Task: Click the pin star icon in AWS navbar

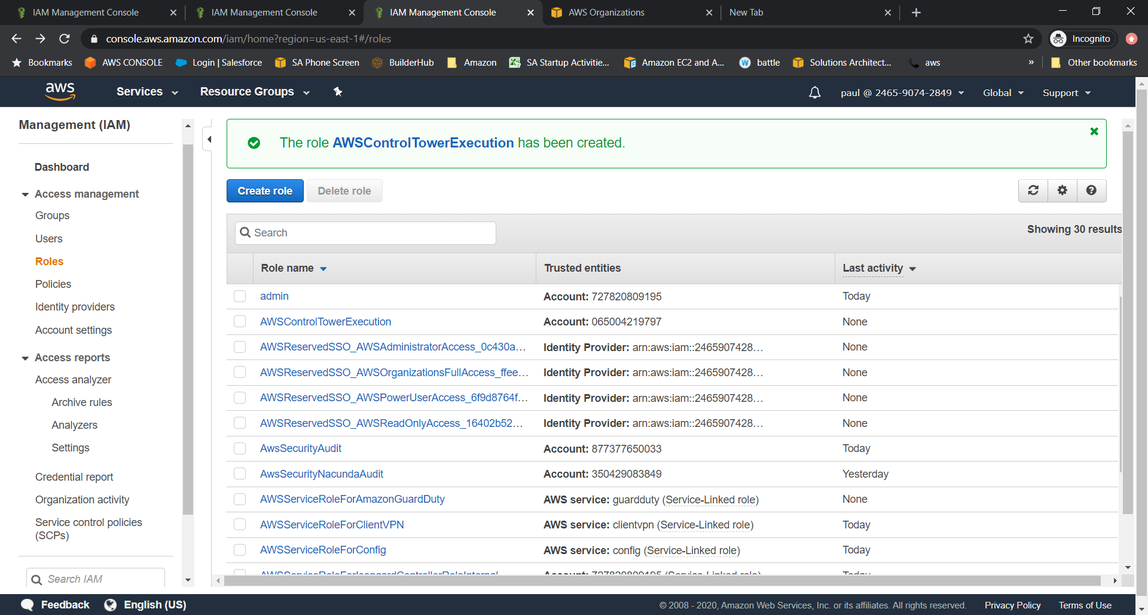Action: 338,92
